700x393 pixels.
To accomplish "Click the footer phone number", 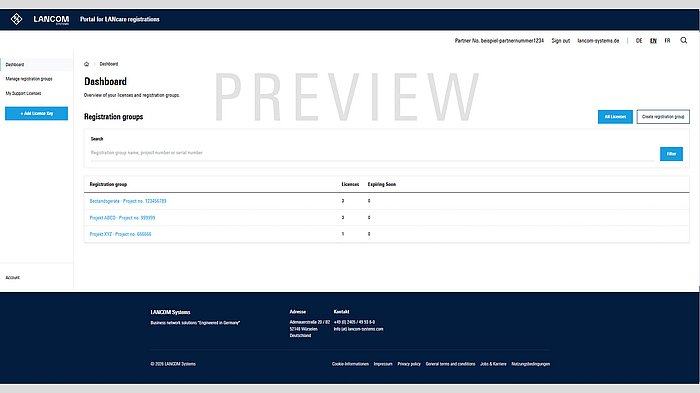I will pos(354,322).
